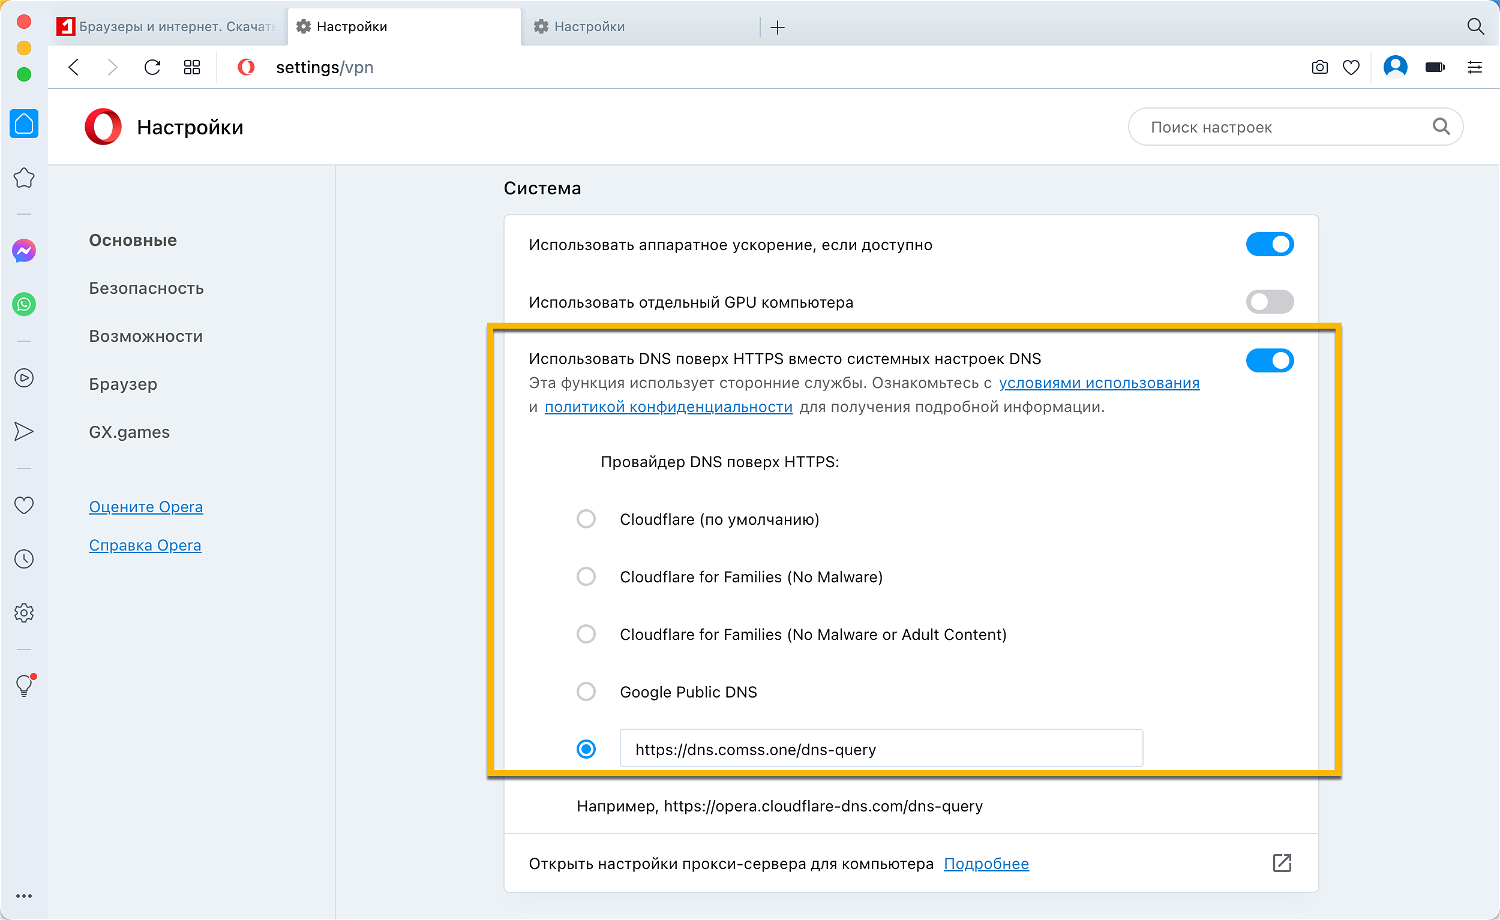Click the sidebar bookmarks star icon
The image size is (1500, 920).
pos(24,178)
